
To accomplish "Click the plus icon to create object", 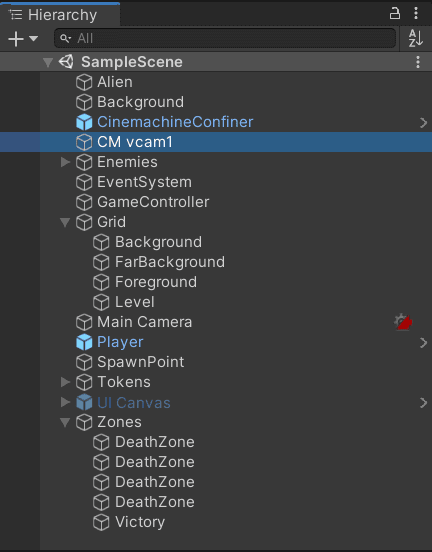I will pos(16,39).
